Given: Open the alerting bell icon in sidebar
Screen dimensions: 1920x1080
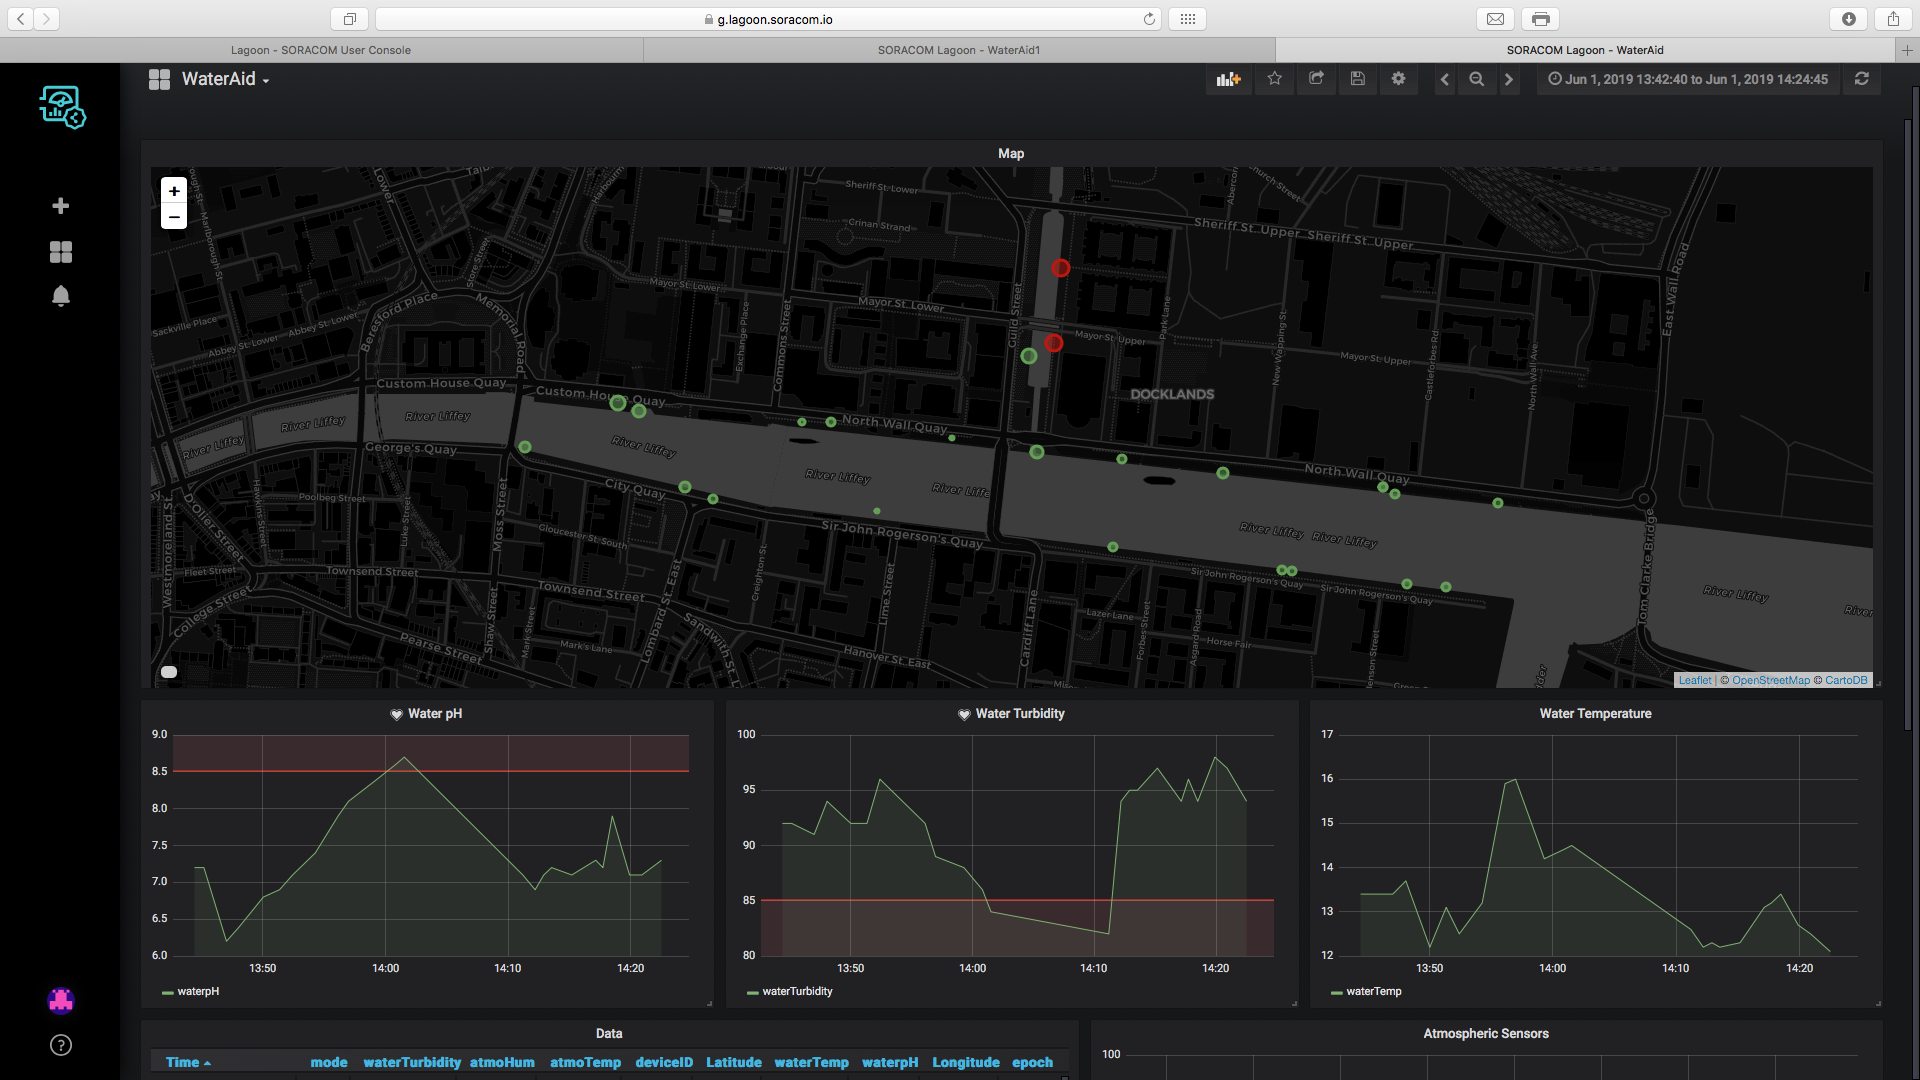Looking at the screenshot, I should [x=61, y=296].
